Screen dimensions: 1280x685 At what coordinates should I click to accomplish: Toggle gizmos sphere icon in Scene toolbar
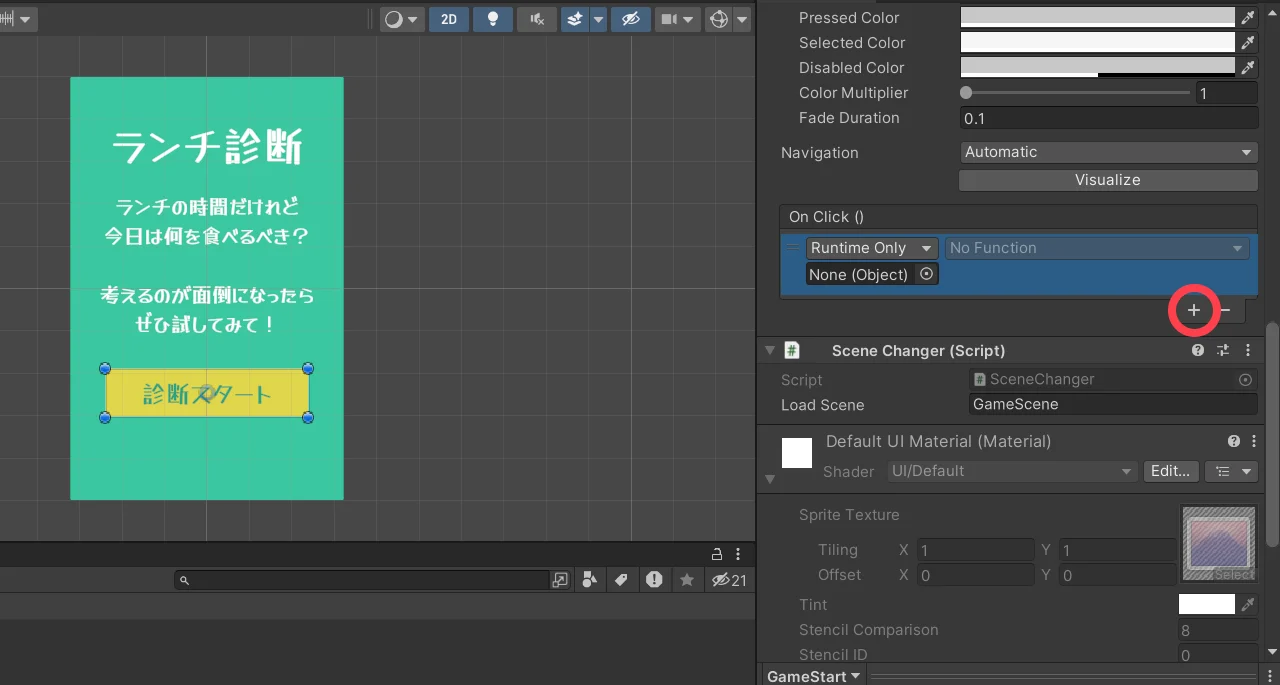pyautogui.click(x=718, y=19)
